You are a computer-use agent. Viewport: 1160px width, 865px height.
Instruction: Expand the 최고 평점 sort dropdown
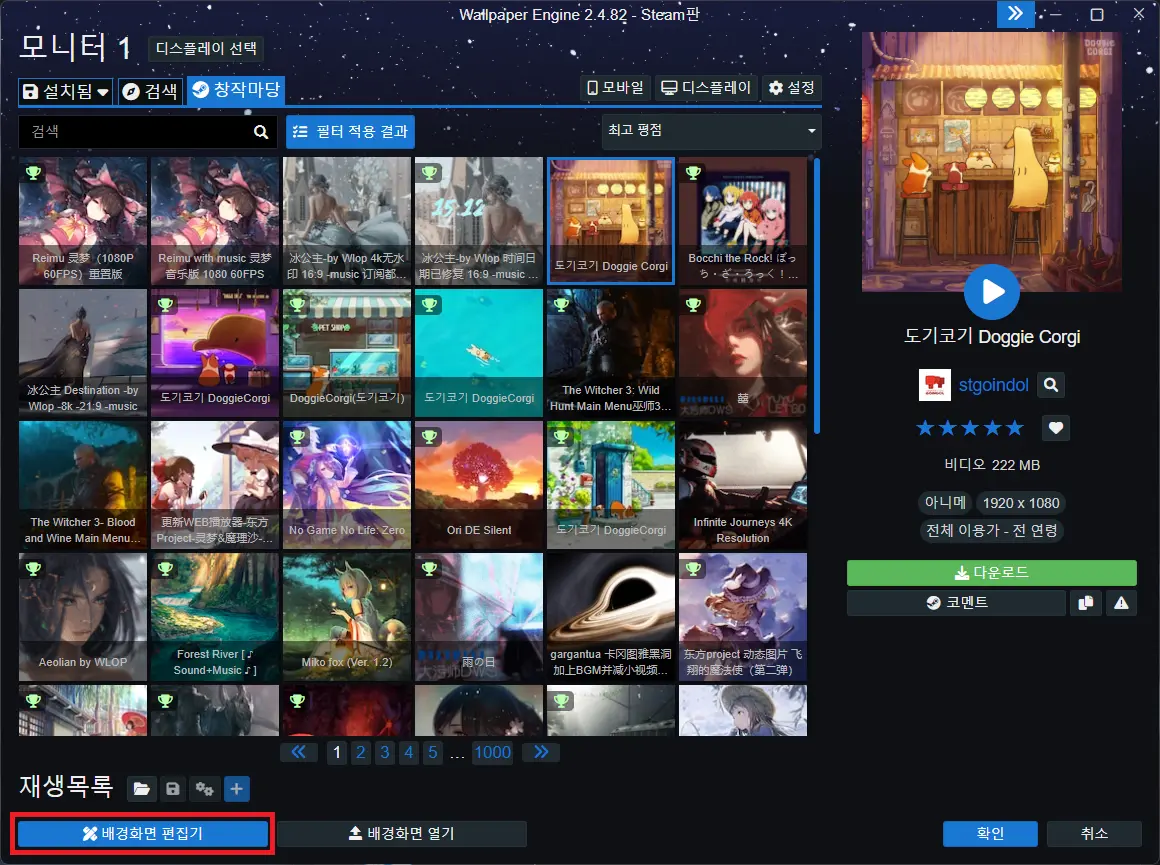click(712, 131)
